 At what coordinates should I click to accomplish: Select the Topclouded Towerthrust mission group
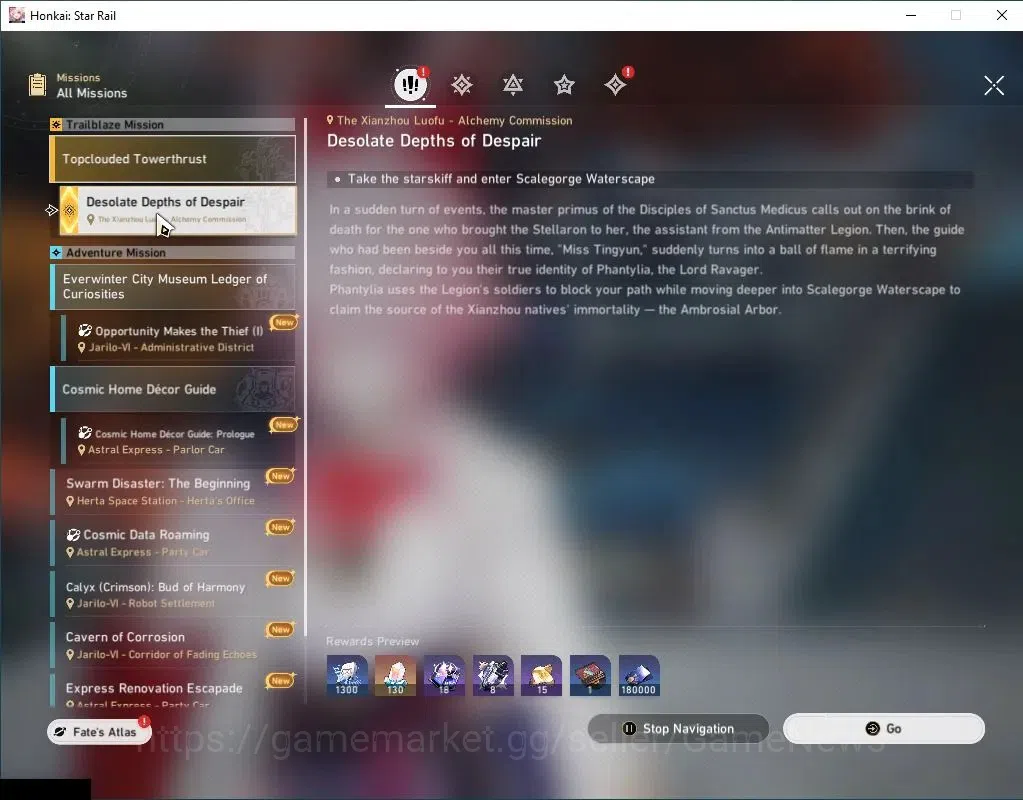point(172,159)
